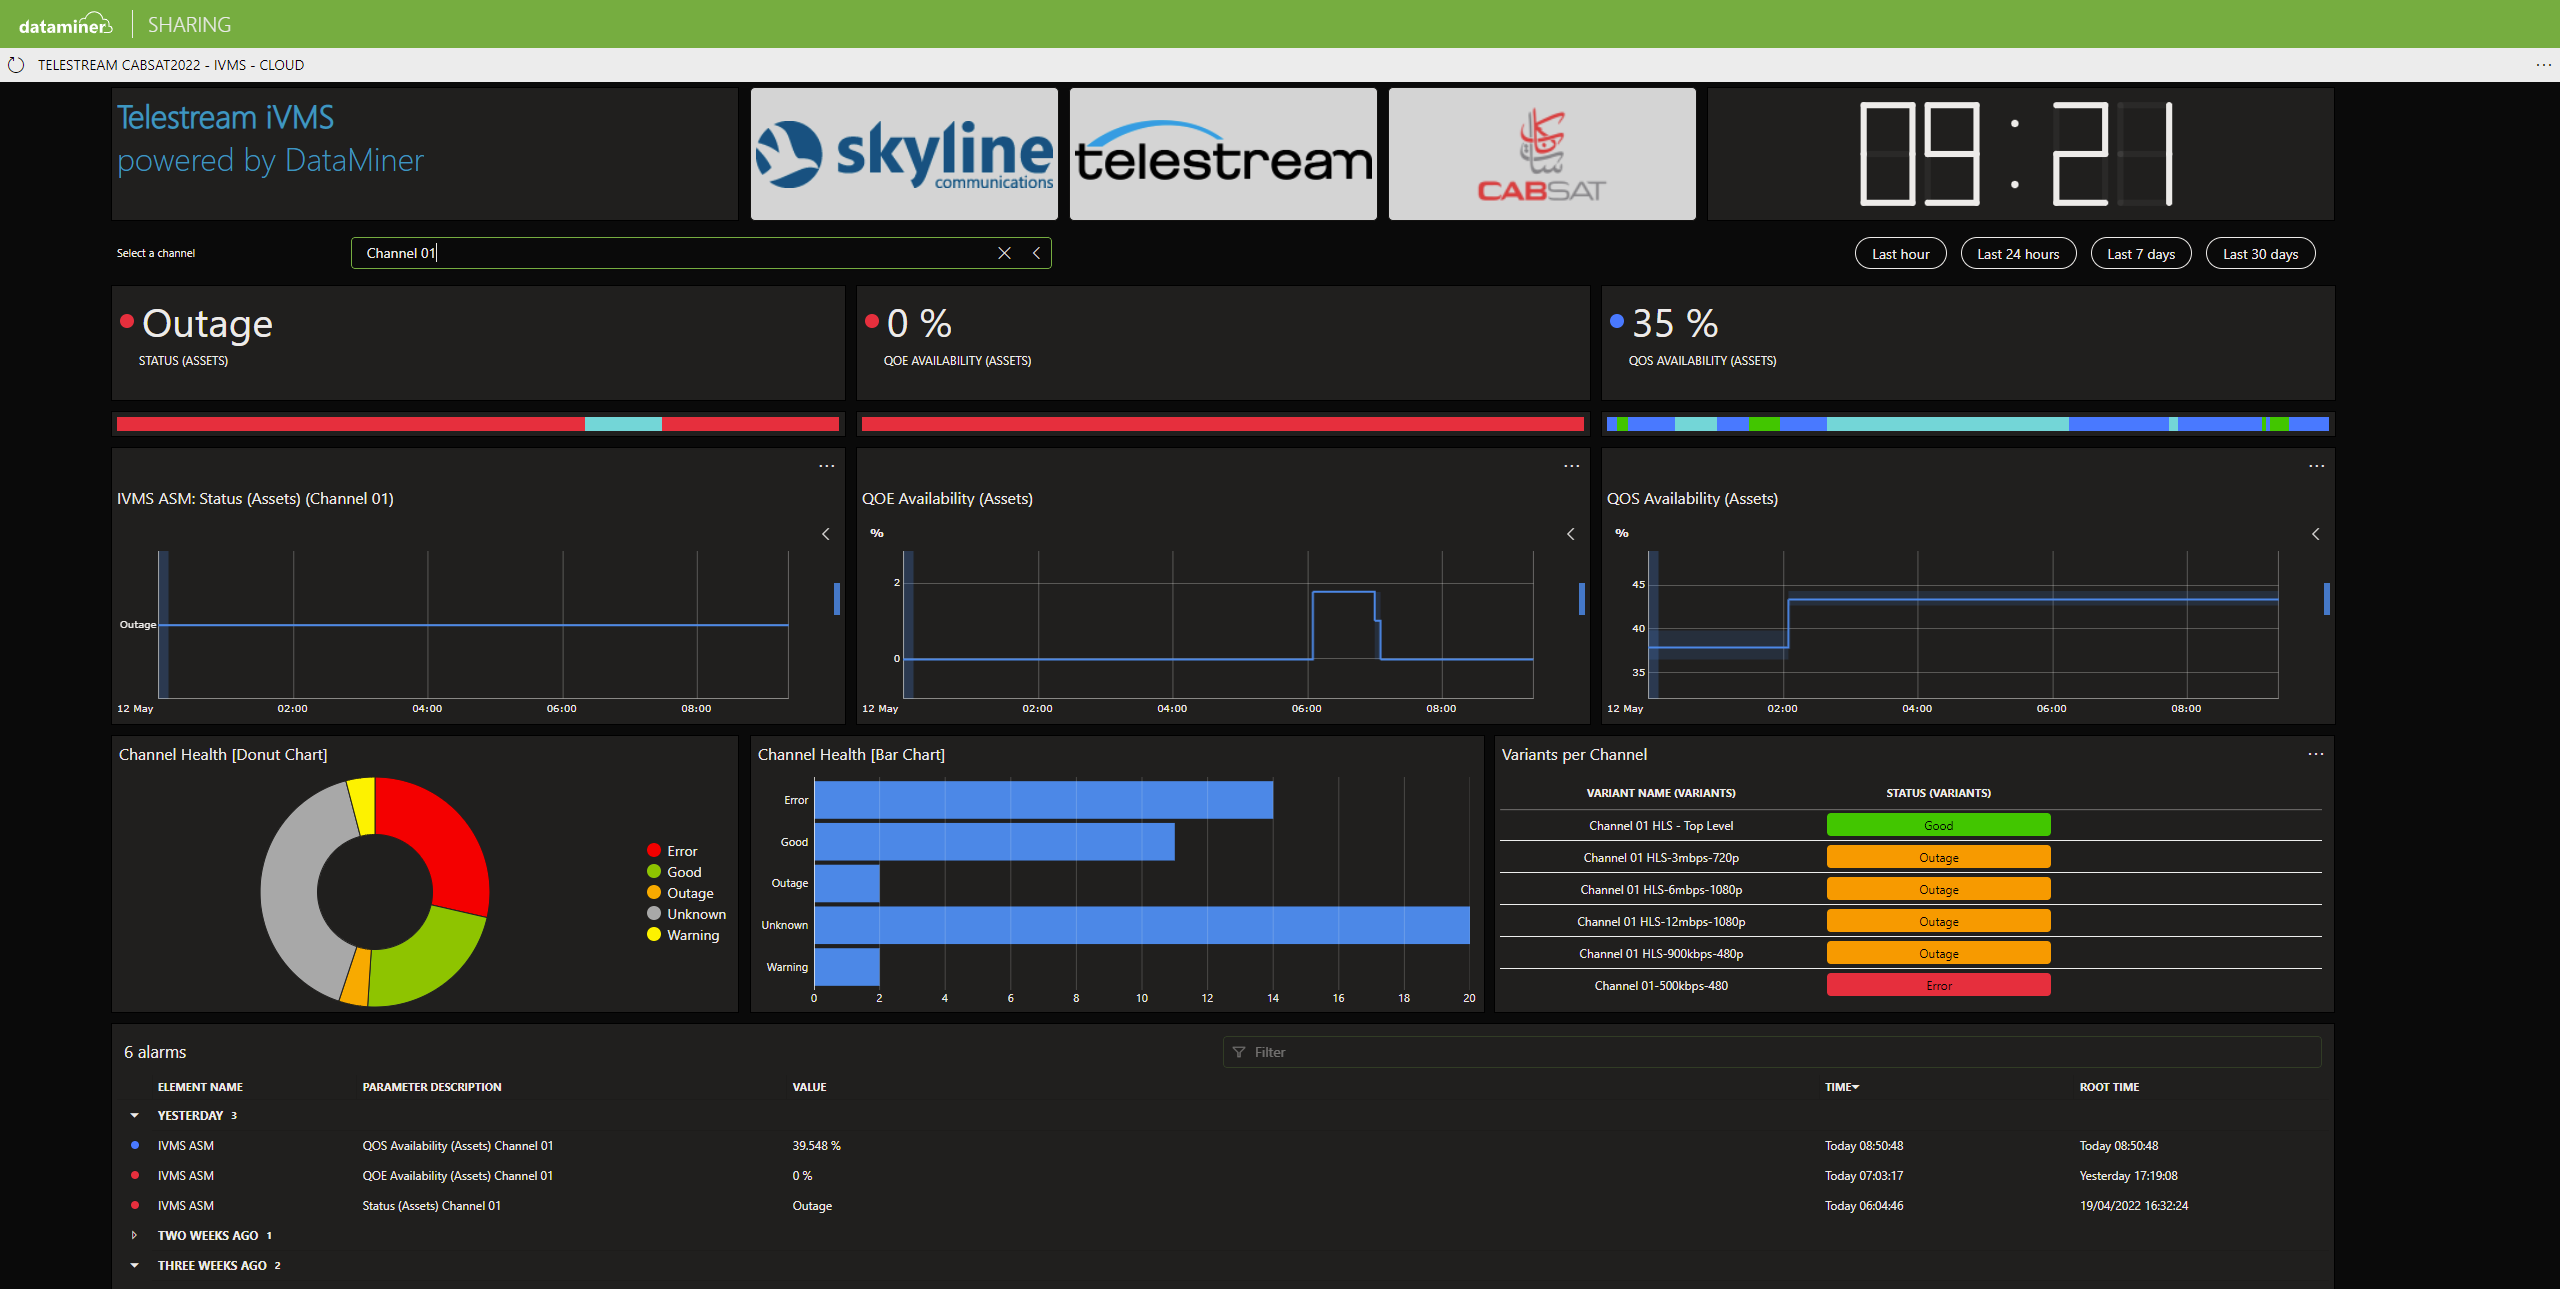Click the red dot beside 0 % QOE
The image size is (2560, 1289).
click(x=872, y=321)
